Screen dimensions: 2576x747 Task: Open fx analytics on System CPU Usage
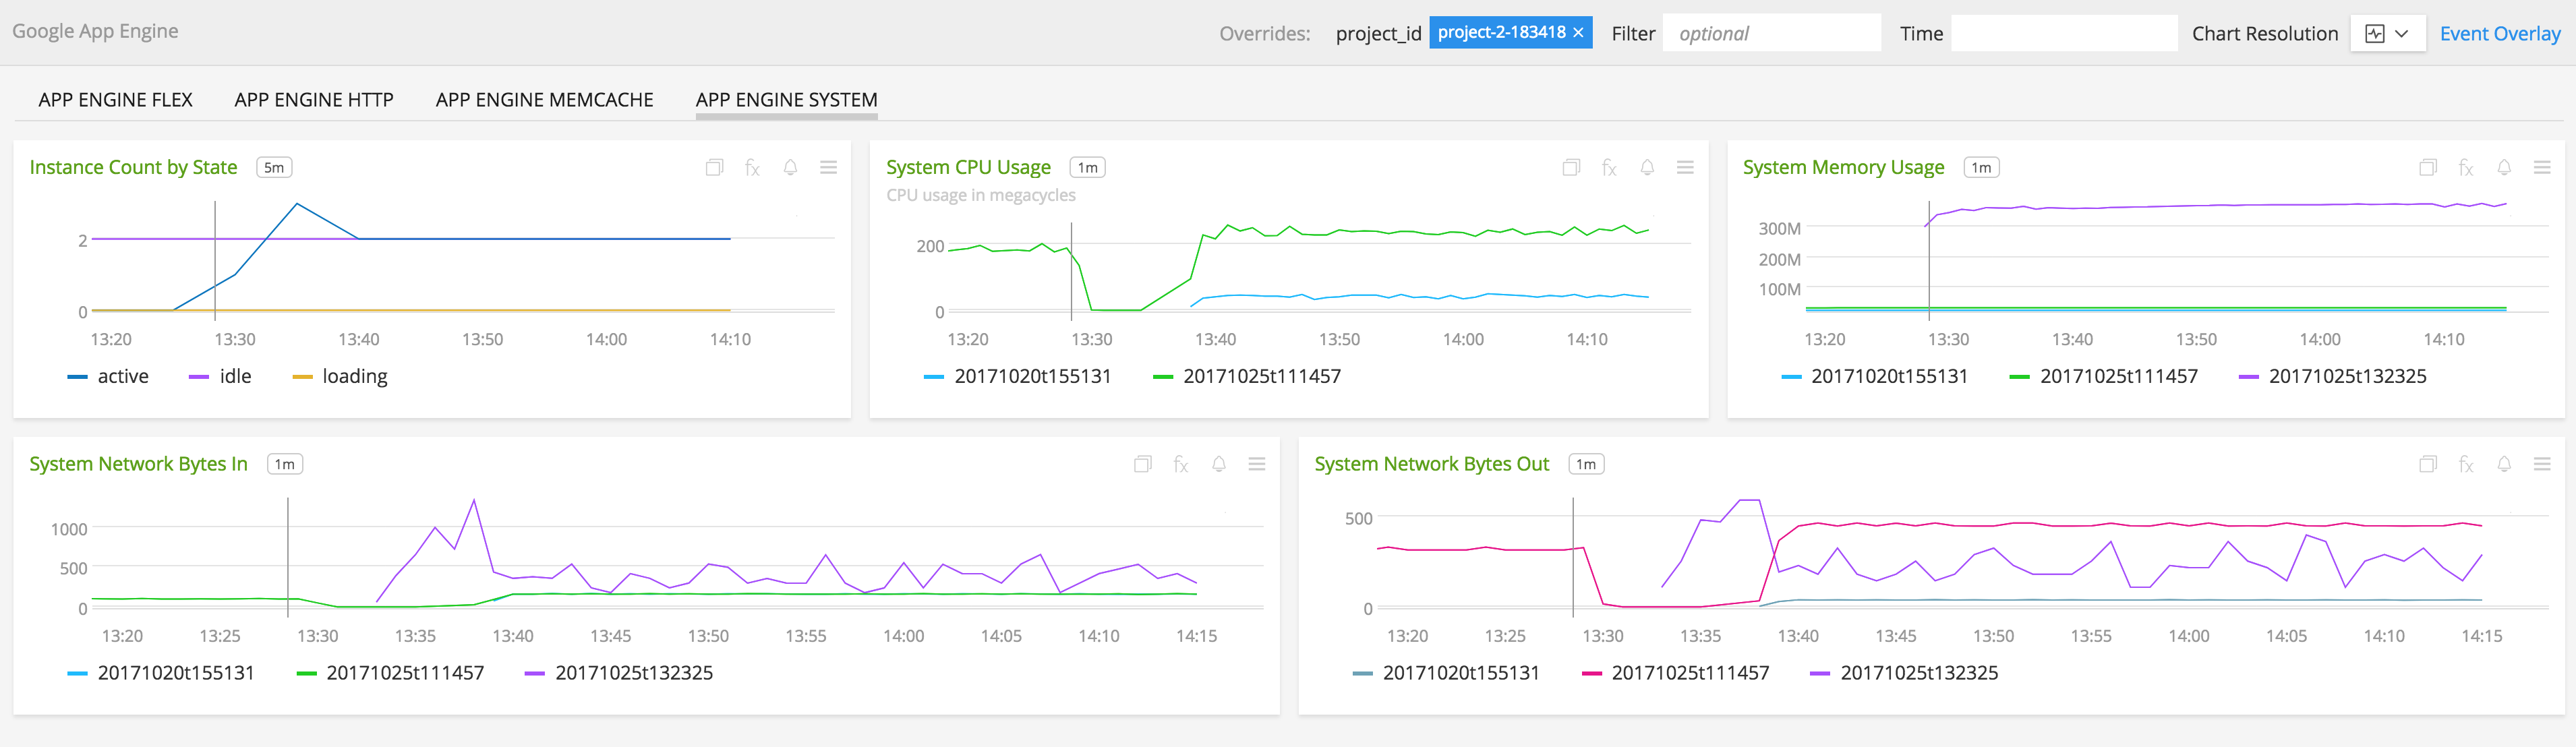click(1608, 168)
